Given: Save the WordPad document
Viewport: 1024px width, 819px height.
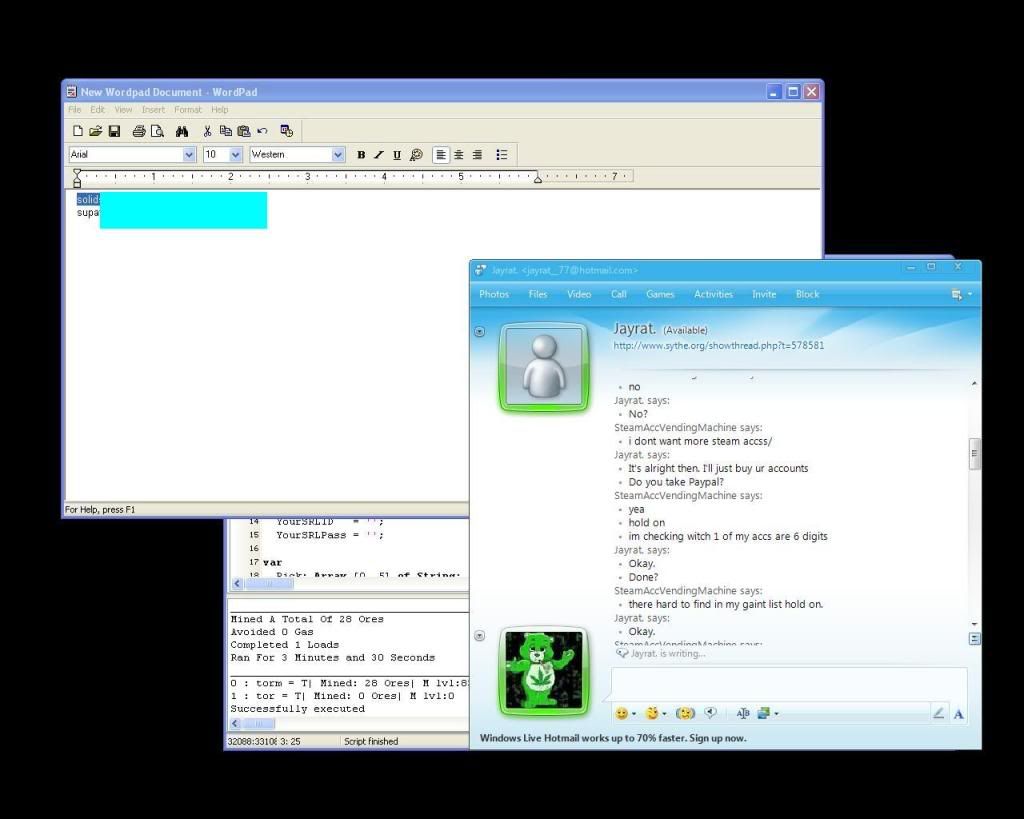Looking at the screenshot, I should pyautogui.click(x=114, y=131).
